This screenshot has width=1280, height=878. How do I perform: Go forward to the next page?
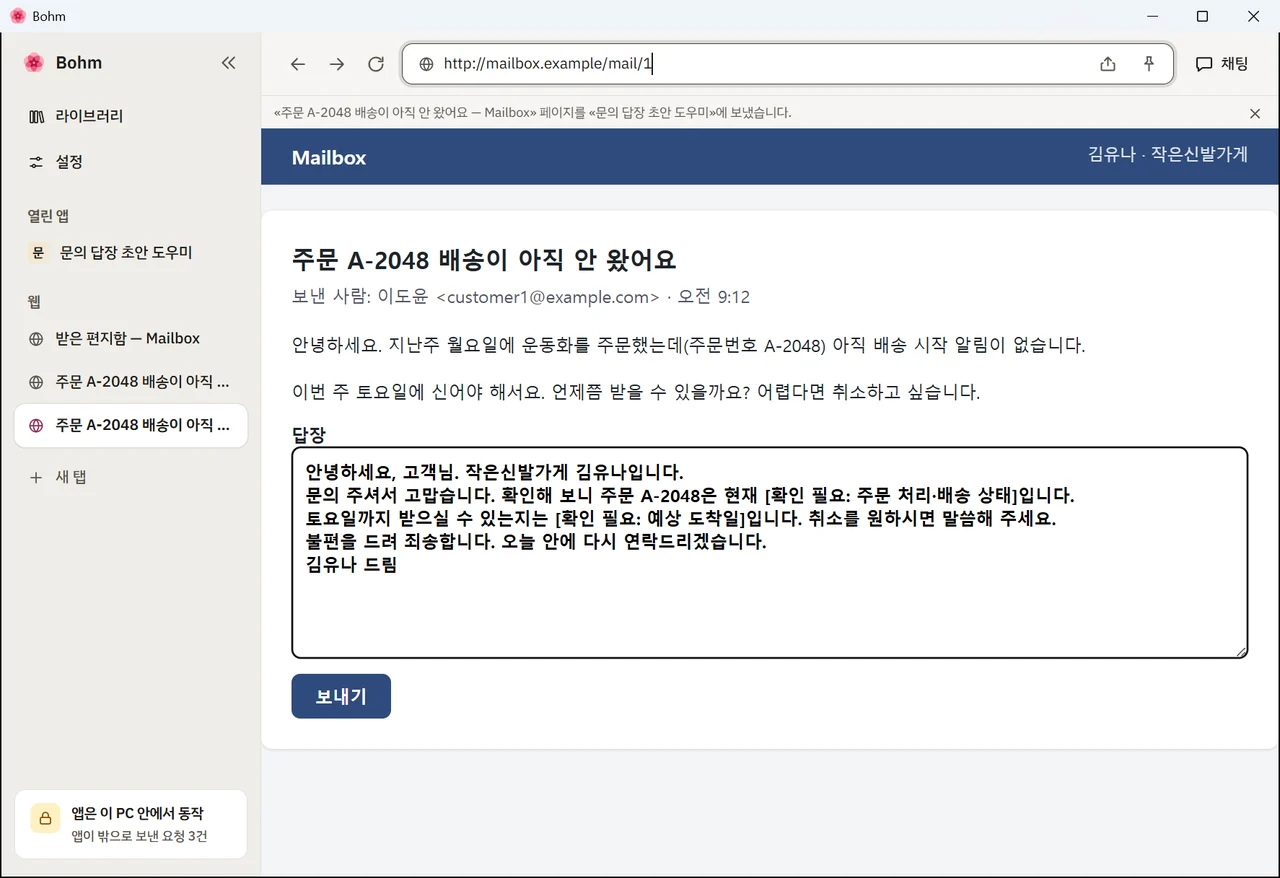click(337, 64)
